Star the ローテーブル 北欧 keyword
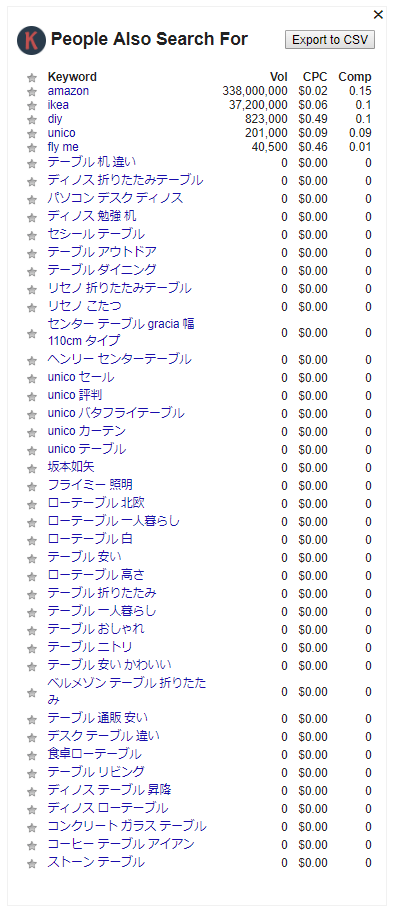This screenshot has height=914, width=400. 32,505
